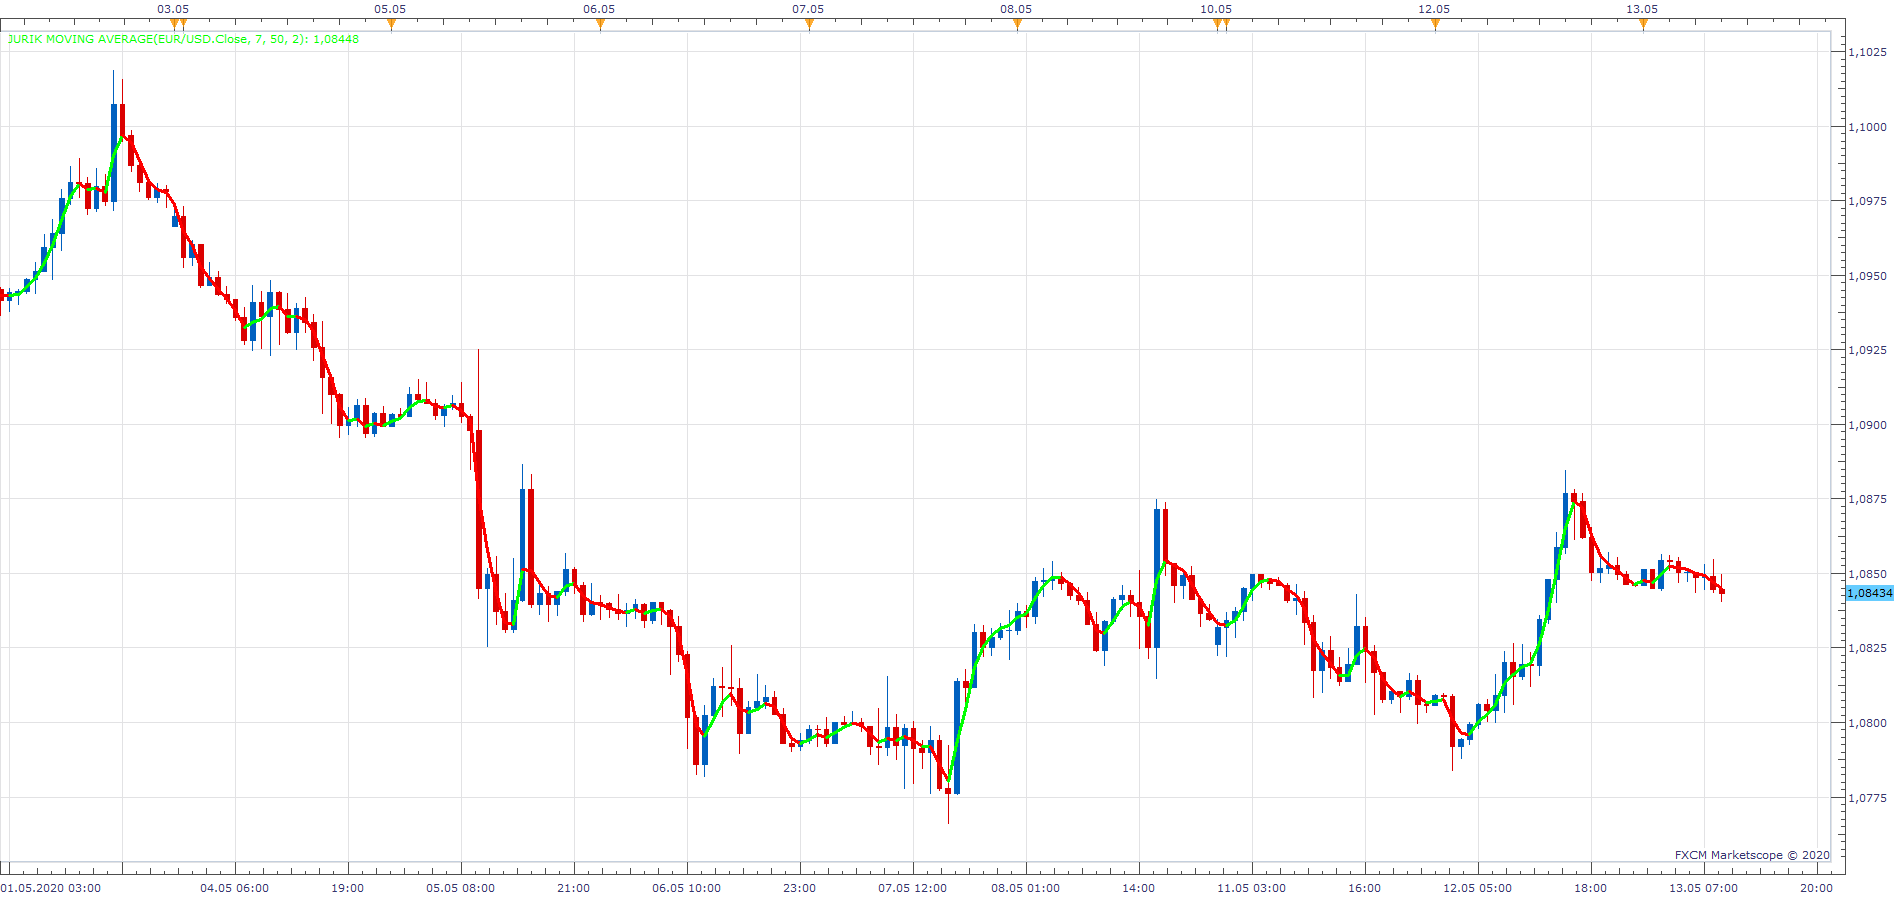Click the 12.05 05:00 time axis label
Screen dimensions: 1903x900
1477,888
